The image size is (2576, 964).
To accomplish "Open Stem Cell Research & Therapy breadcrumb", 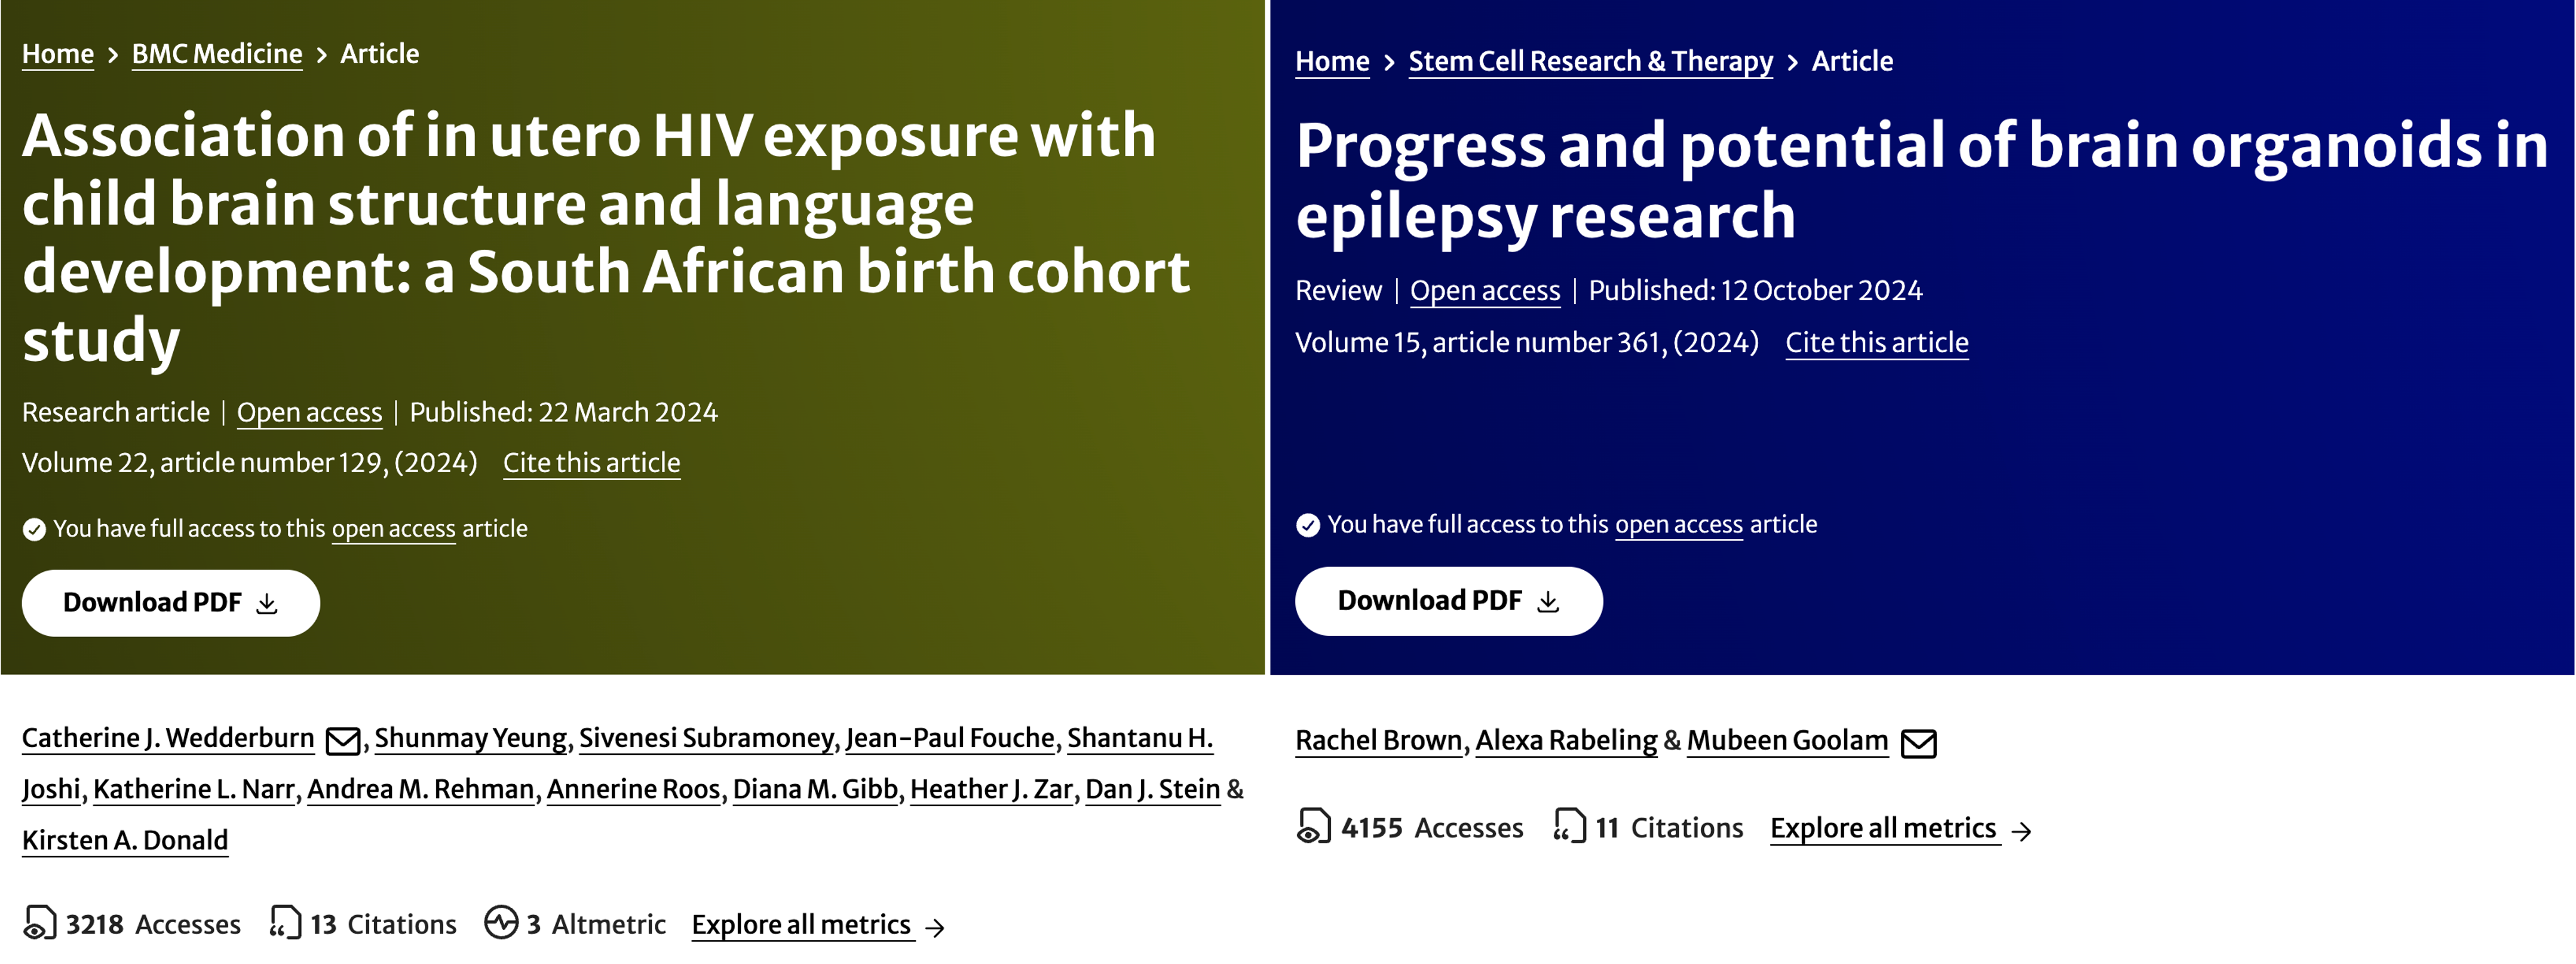I will (1590, 61).
